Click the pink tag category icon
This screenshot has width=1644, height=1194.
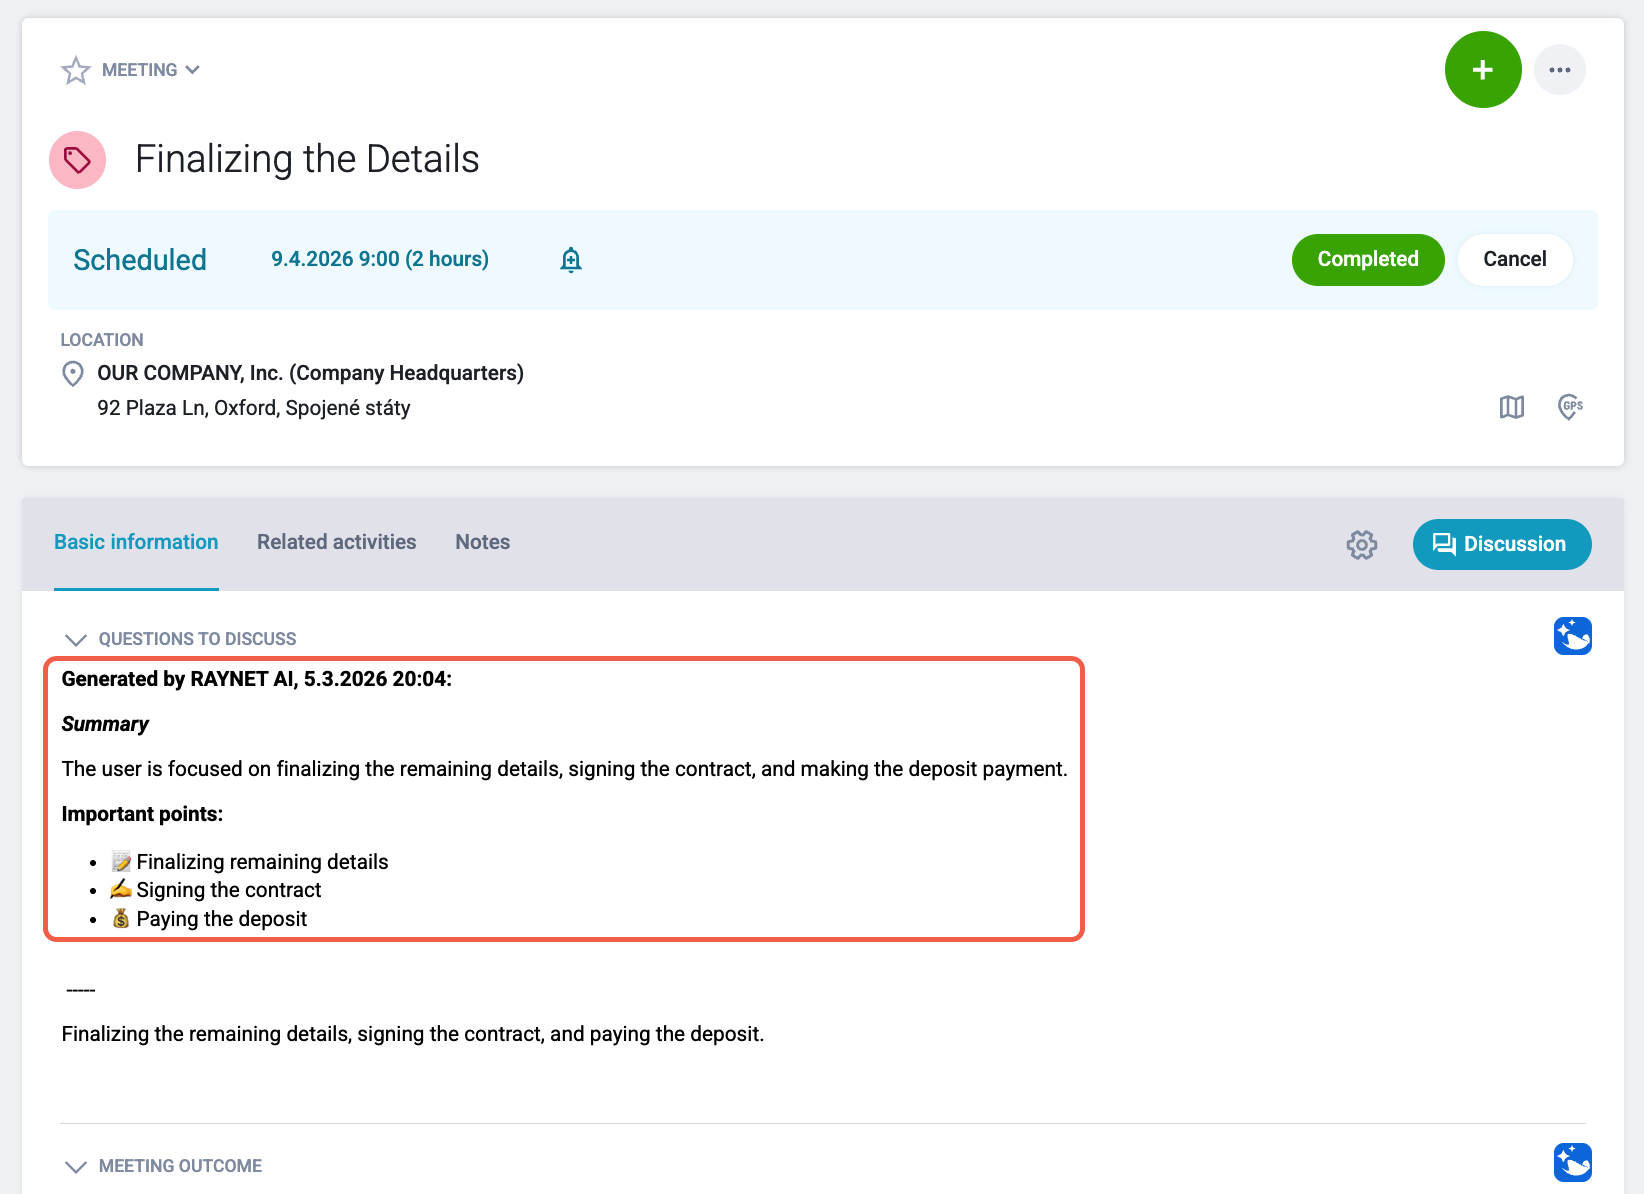click(x=78, y=160)
